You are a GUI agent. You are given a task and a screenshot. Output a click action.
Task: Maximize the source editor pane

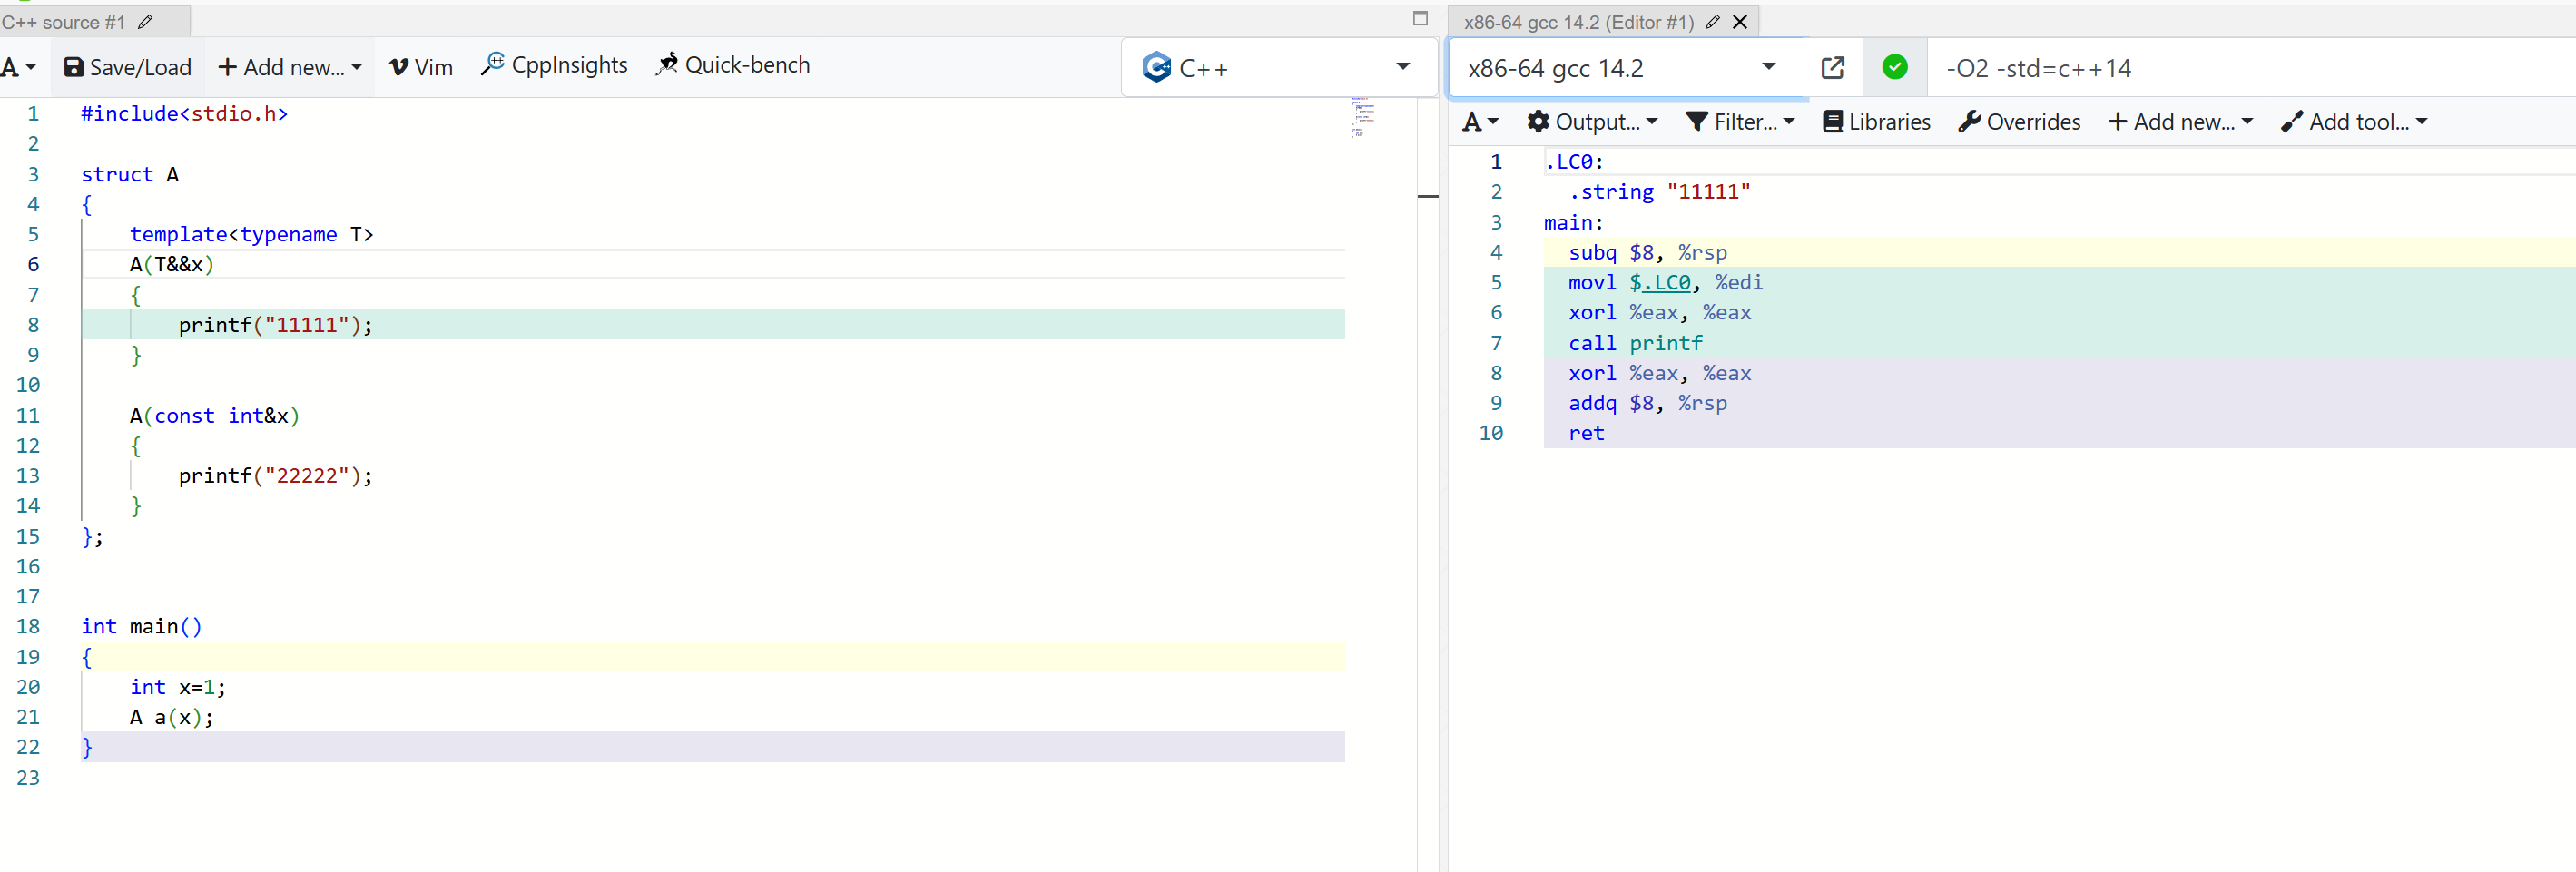[x=1420, y=18]
